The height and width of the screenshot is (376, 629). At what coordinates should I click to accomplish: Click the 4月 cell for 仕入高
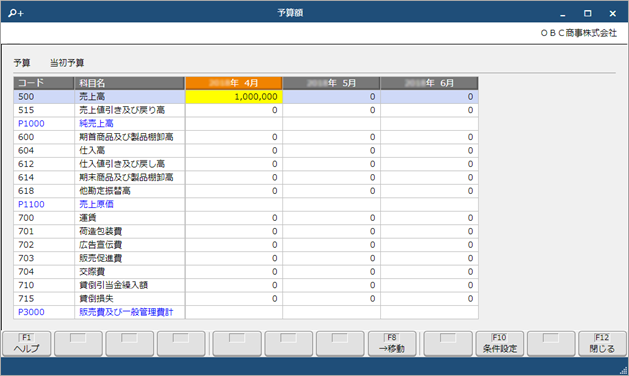tap(234, 150)
